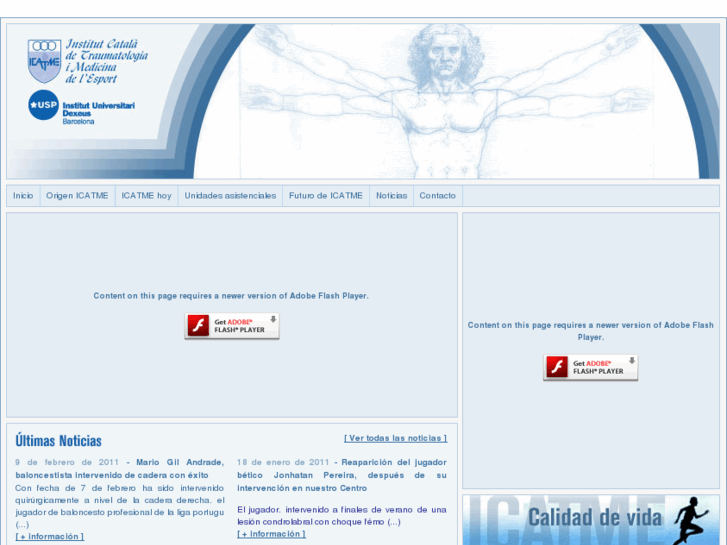The image size is (727, 545).
Task: Click the '18 de enero de 2011' date
Action: tap(283, 462)
